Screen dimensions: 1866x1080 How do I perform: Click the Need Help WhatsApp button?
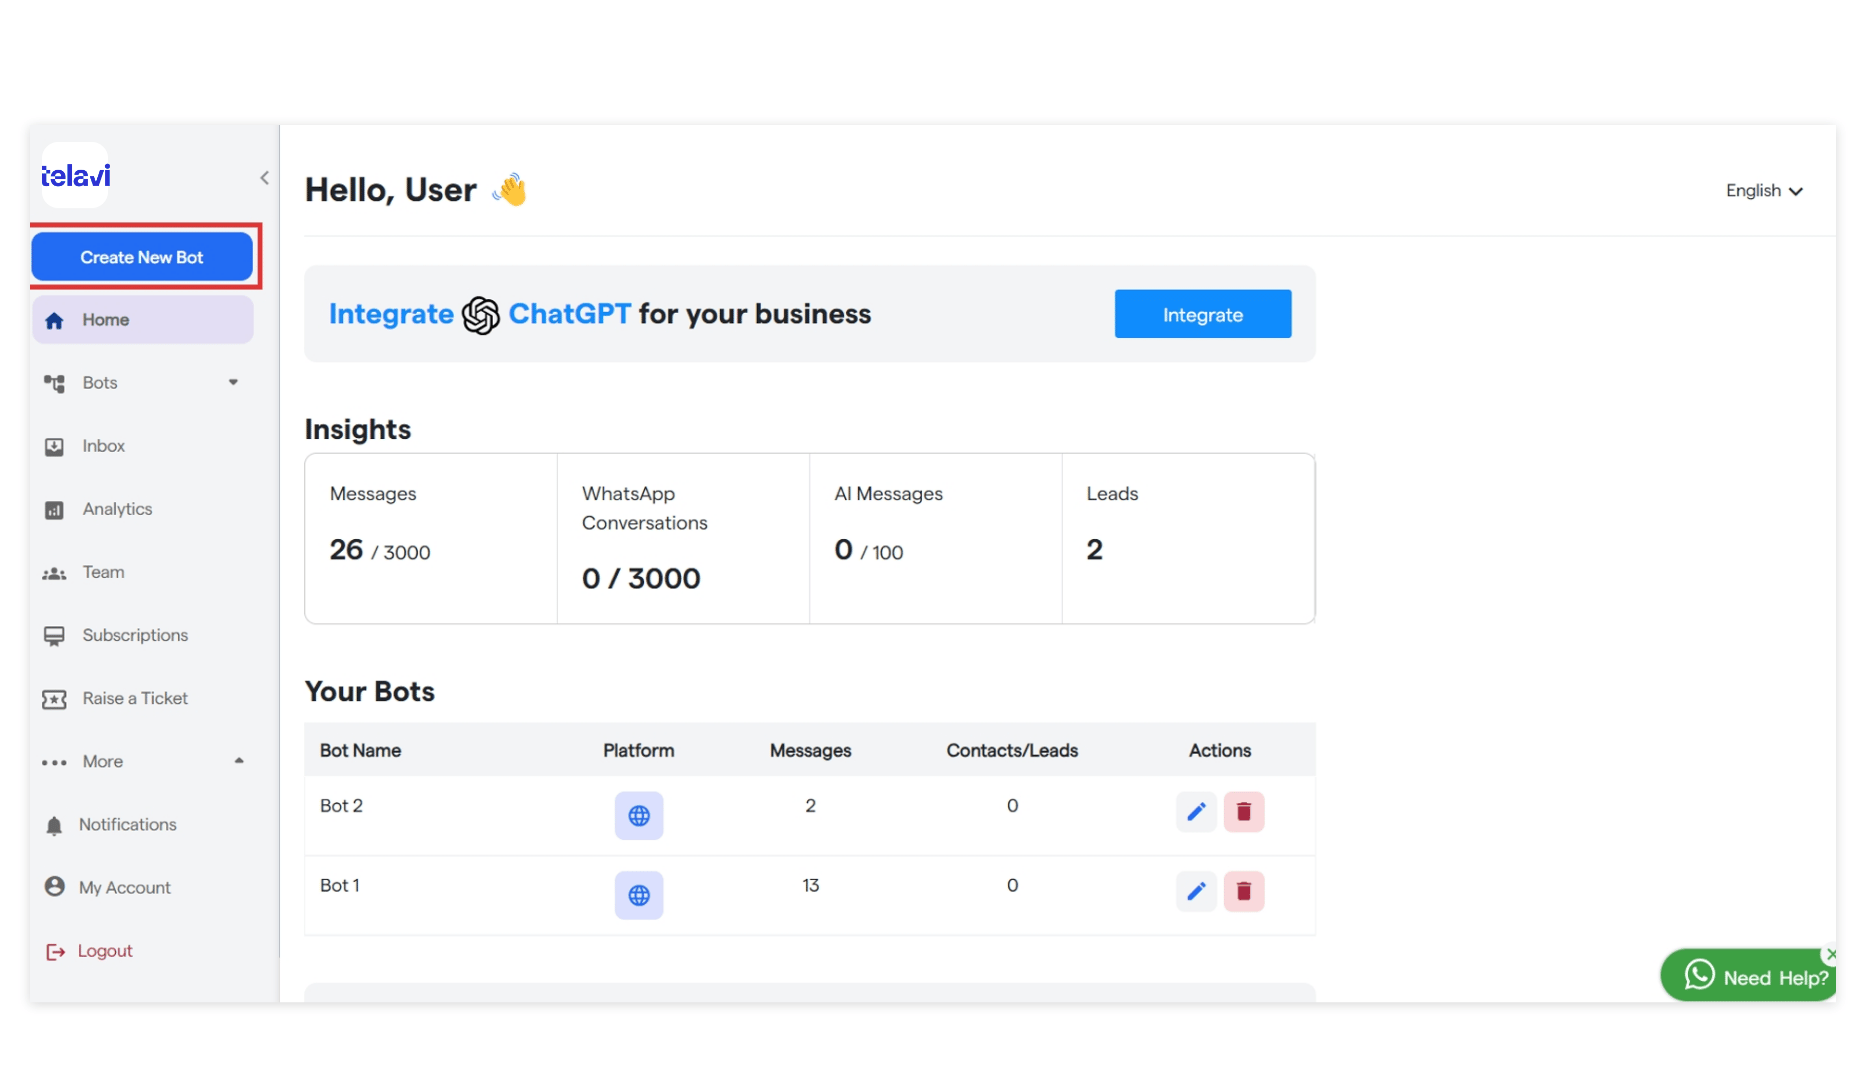point(1748,976)
